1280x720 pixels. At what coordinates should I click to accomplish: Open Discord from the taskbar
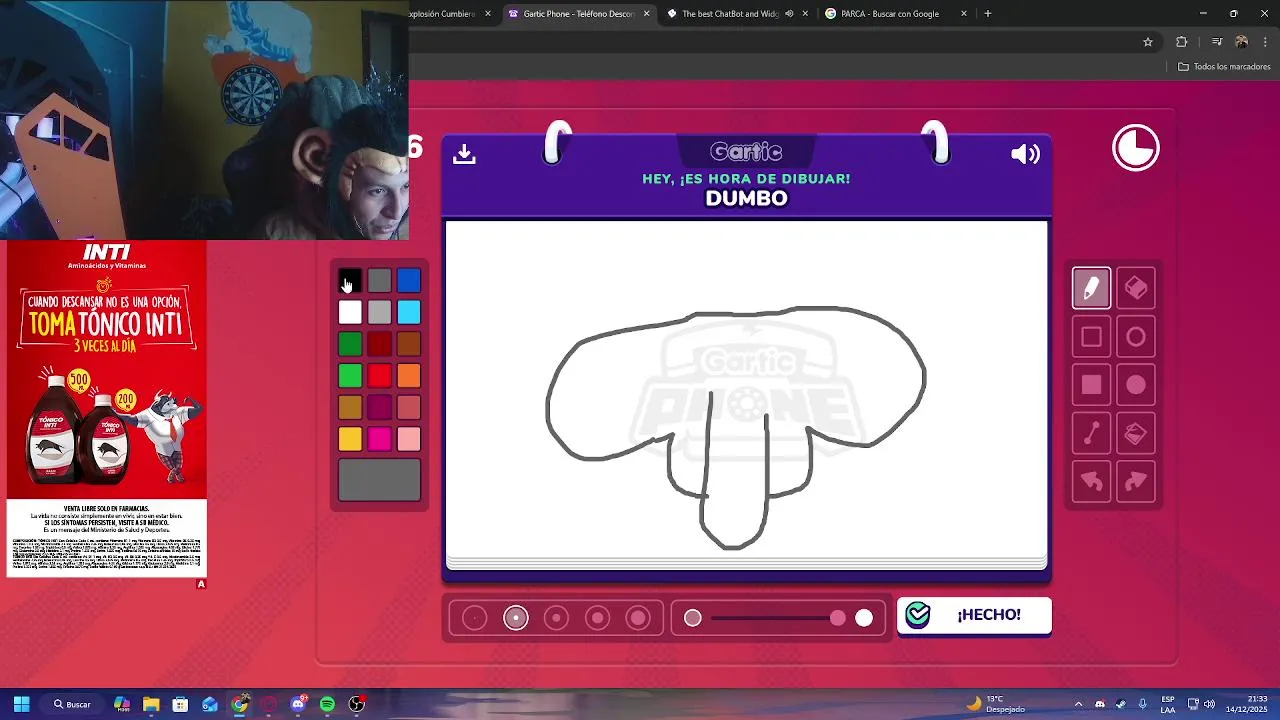coord(298,704)
